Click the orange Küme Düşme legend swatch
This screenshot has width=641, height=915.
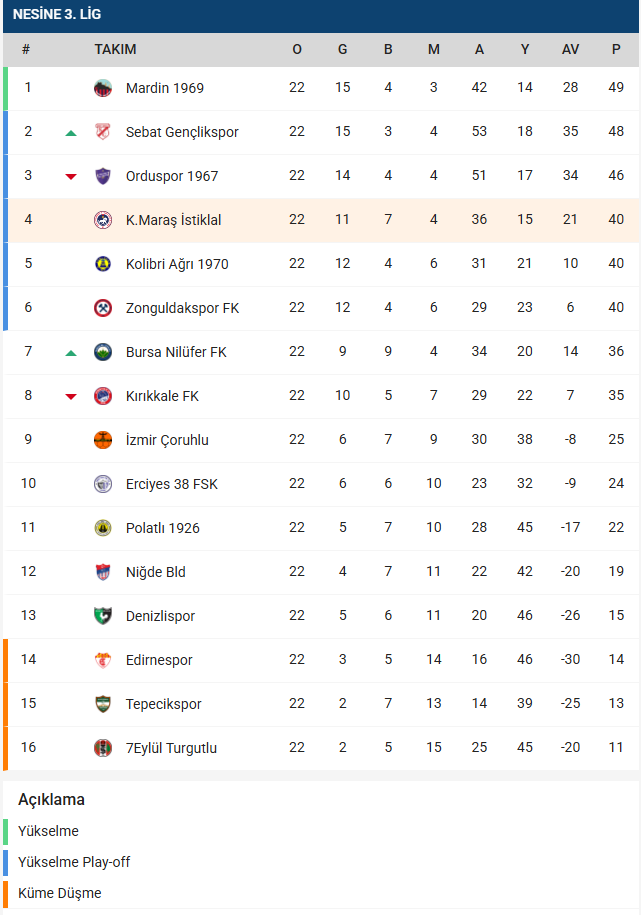(5, 893)
